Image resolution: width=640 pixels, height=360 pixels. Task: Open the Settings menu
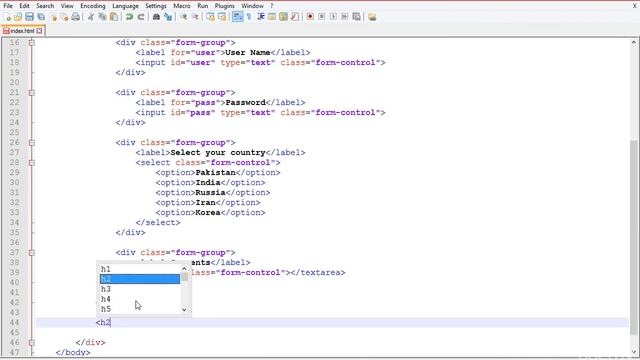click(156, 6)
